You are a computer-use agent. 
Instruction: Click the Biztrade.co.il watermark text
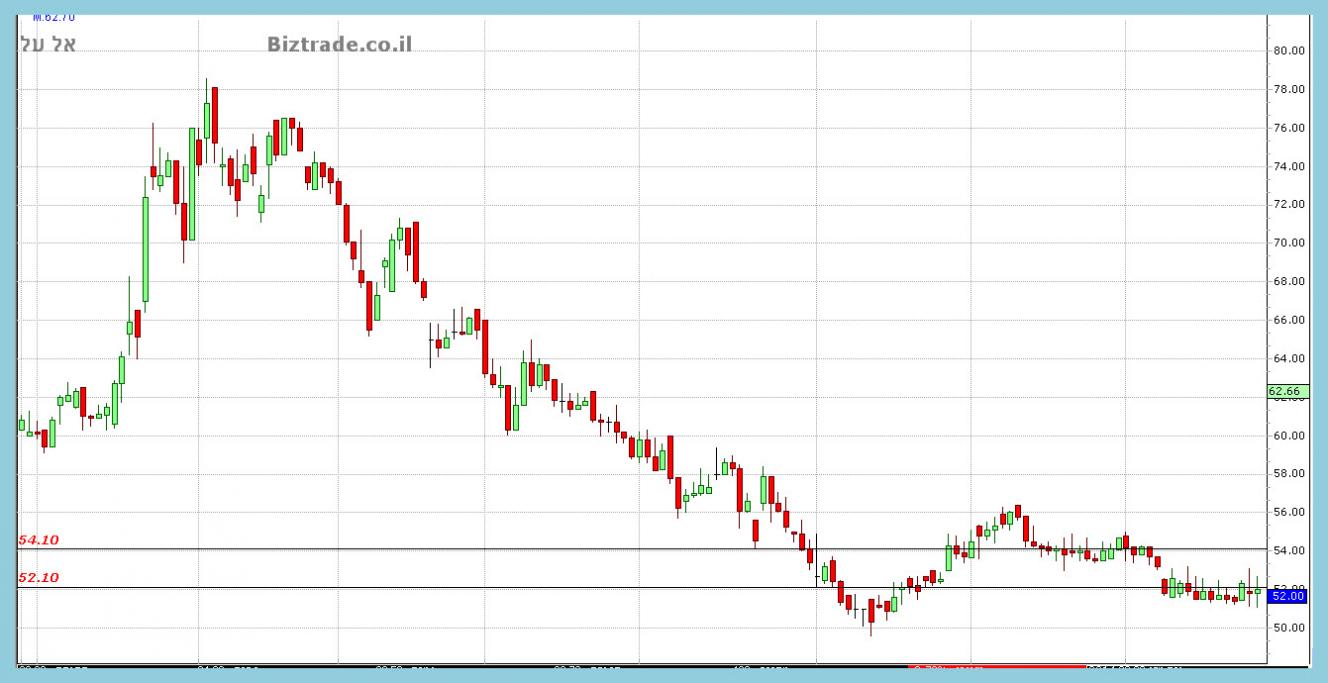click(339, 44)
